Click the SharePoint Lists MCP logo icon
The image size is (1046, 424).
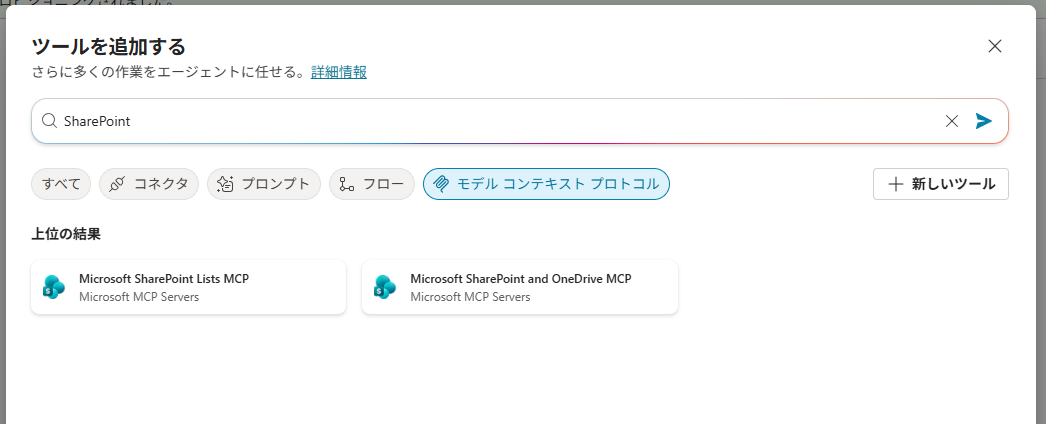(54, 287)
